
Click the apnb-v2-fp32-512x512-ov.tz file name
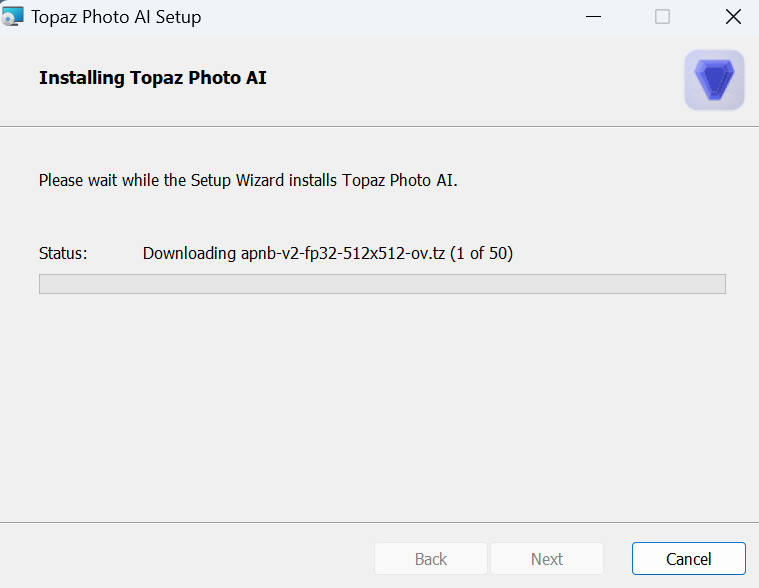[343, 253]
